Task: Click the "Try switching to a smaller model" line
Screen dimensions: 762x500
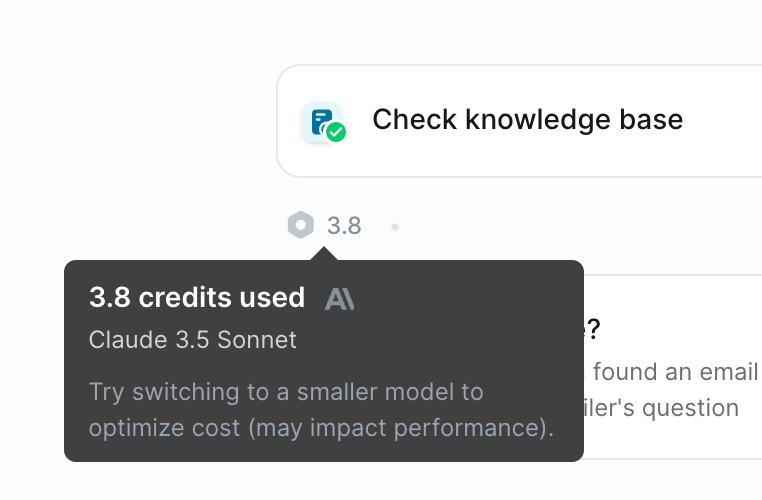Action: point(286,391)
